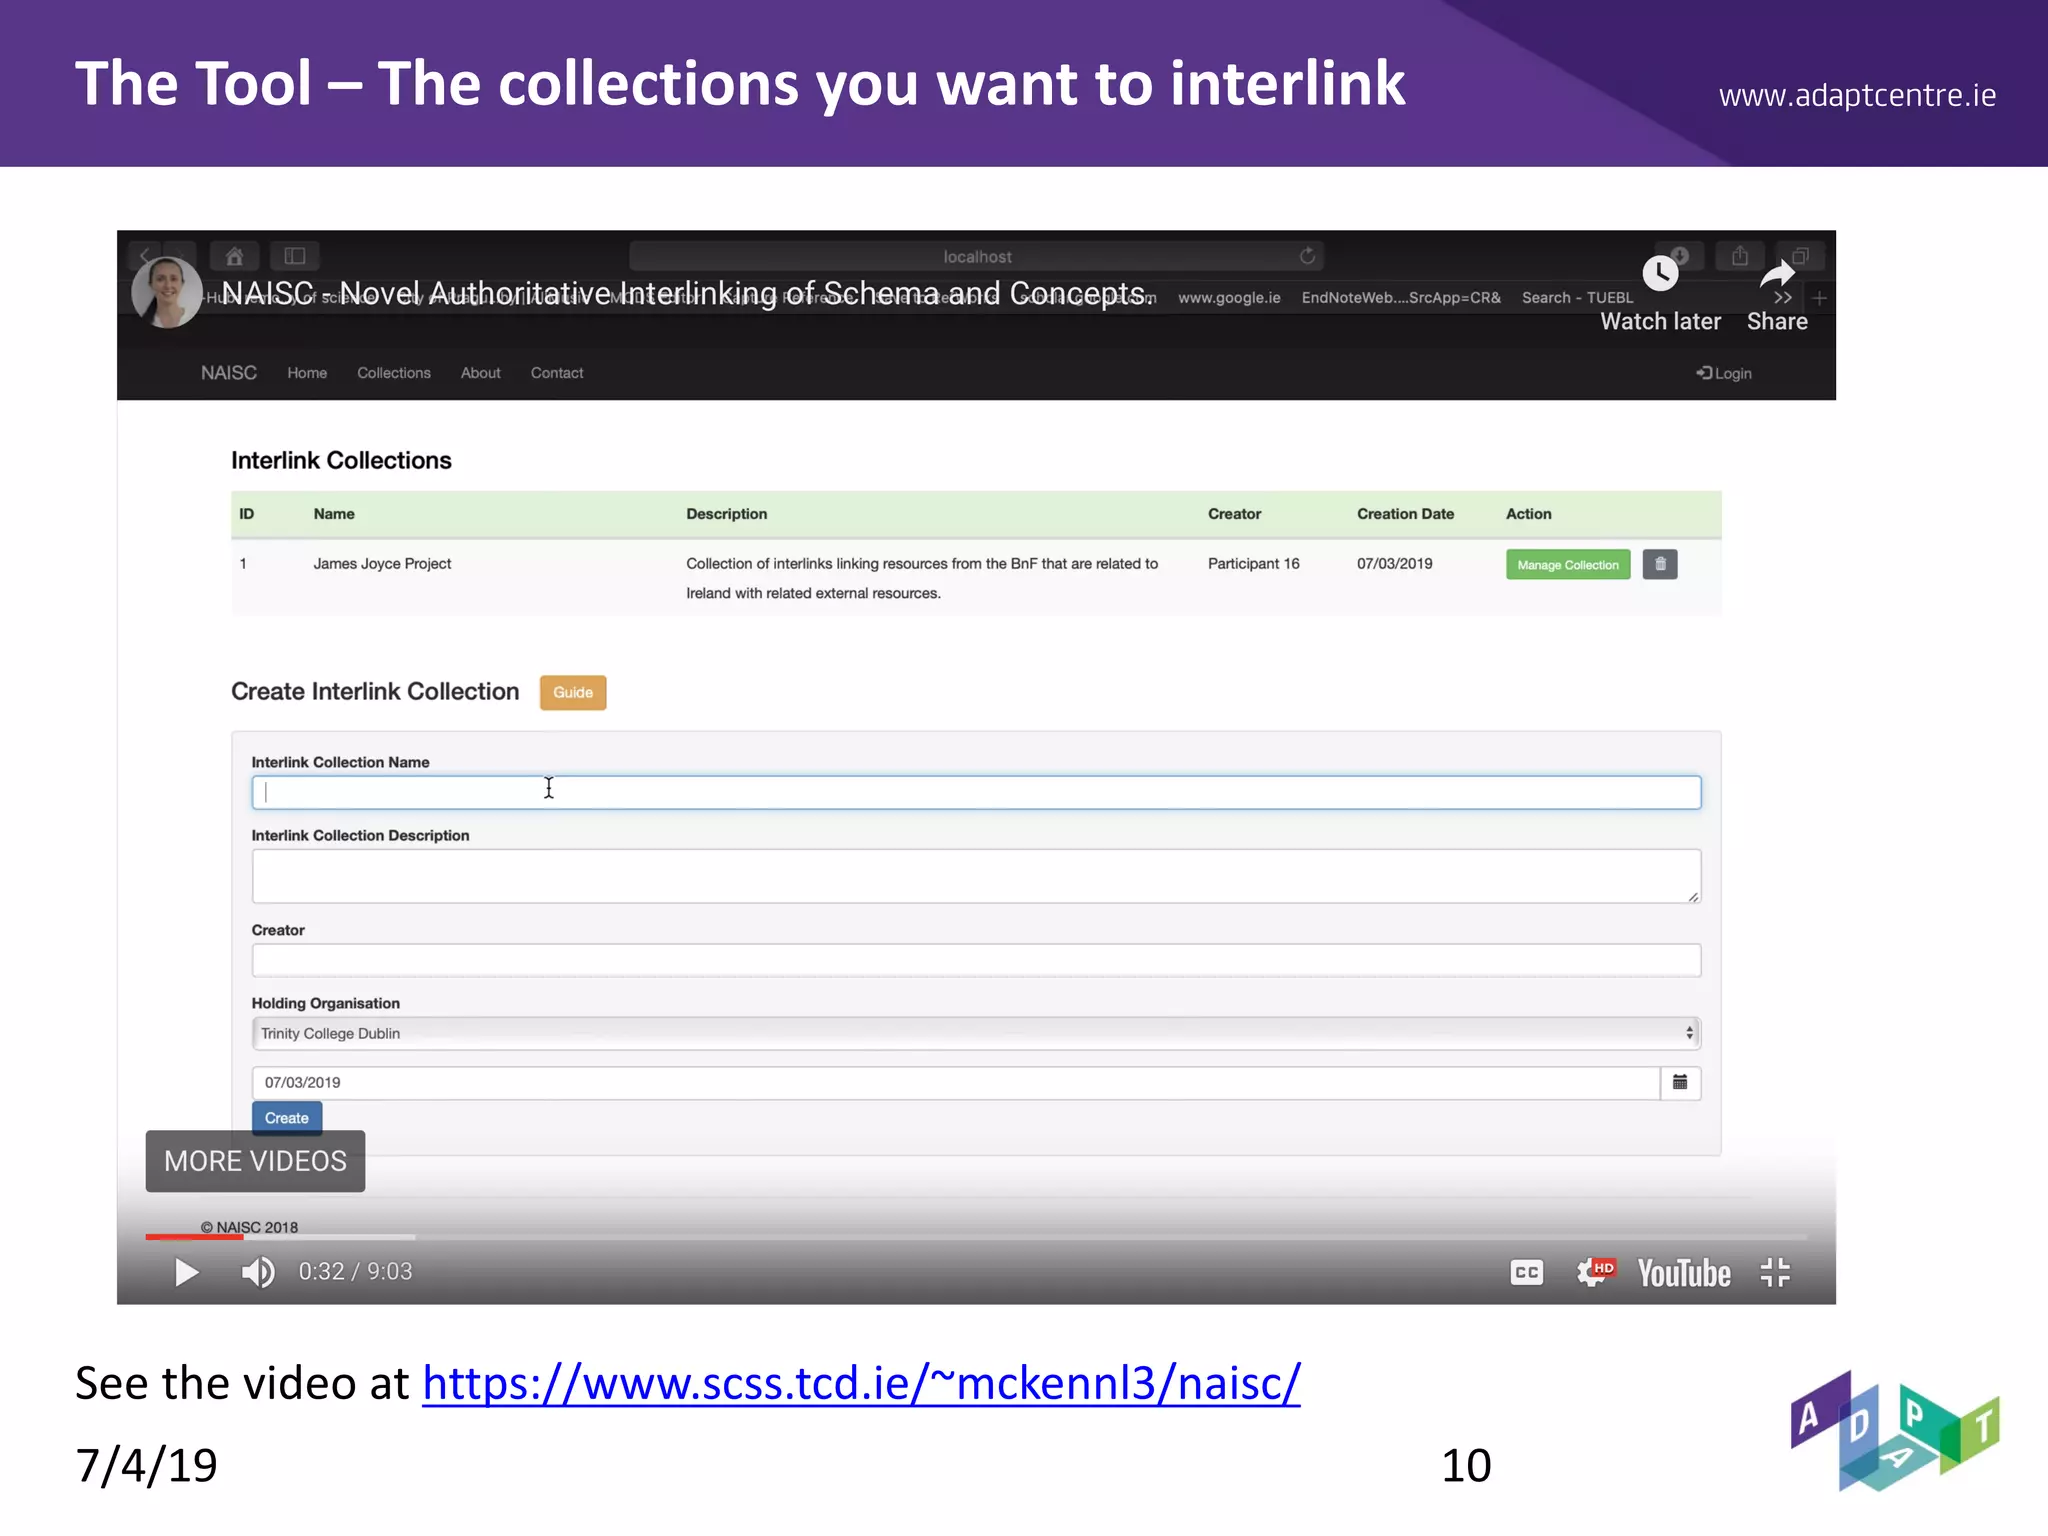The width and height of the screenshot is (2048, 1536).
Task: Click the Share arrow icon
Action: (1777, 273)
